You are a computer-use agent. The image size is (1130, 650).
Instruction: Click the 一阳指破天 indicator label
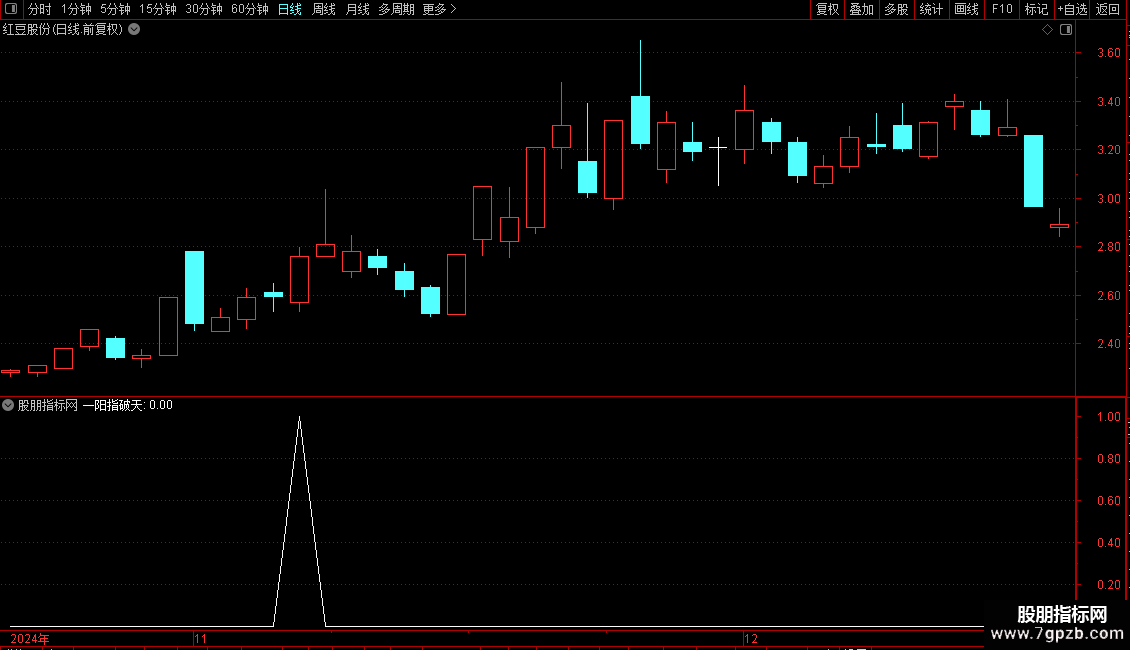click(x=114, y=405)
